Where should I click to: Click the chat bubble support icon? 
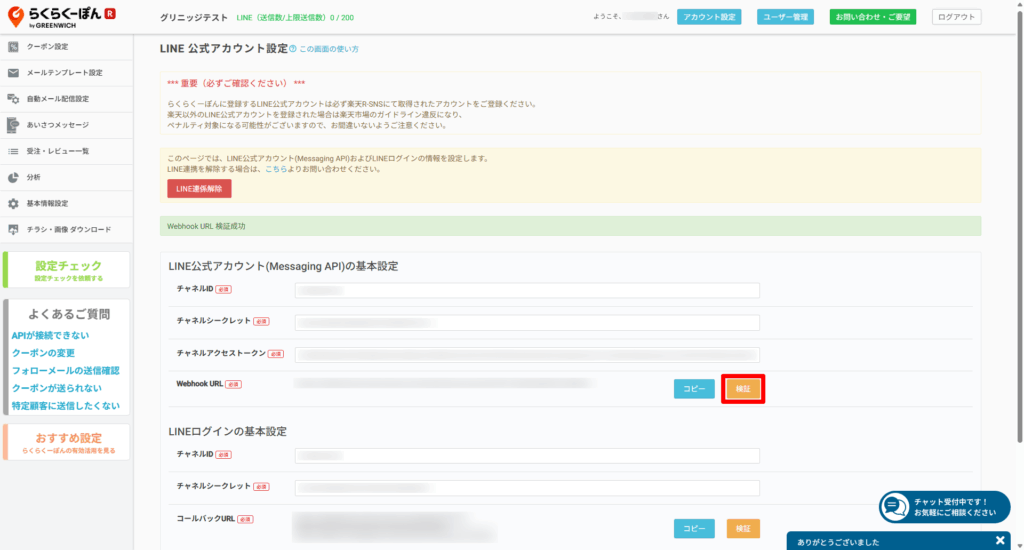click(895, 507)
